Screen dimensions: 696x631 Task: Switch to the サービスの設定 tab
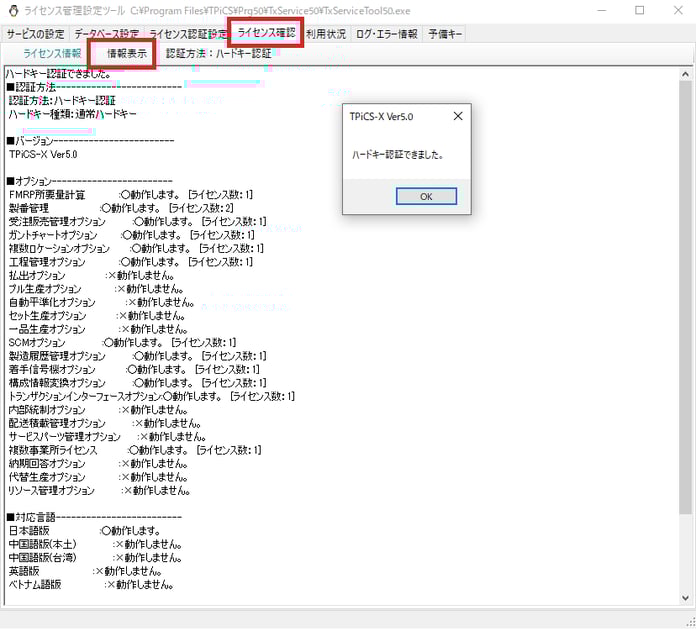point(35,34)
